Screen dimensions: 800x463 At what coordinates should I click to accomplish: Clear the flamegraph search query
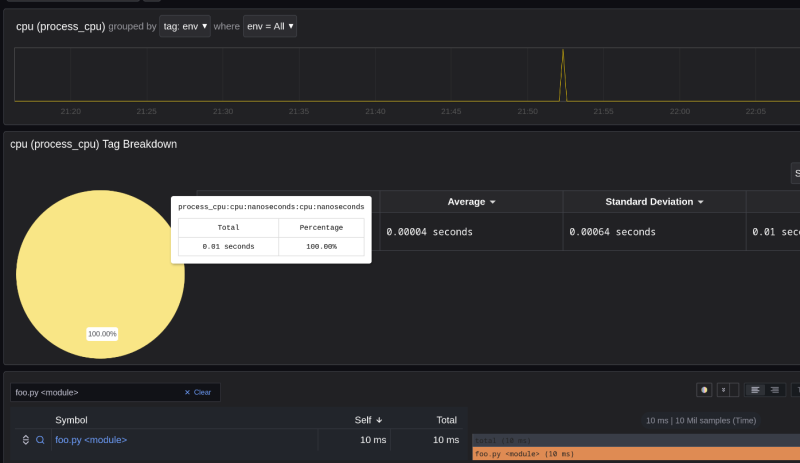tap(198, 392)
